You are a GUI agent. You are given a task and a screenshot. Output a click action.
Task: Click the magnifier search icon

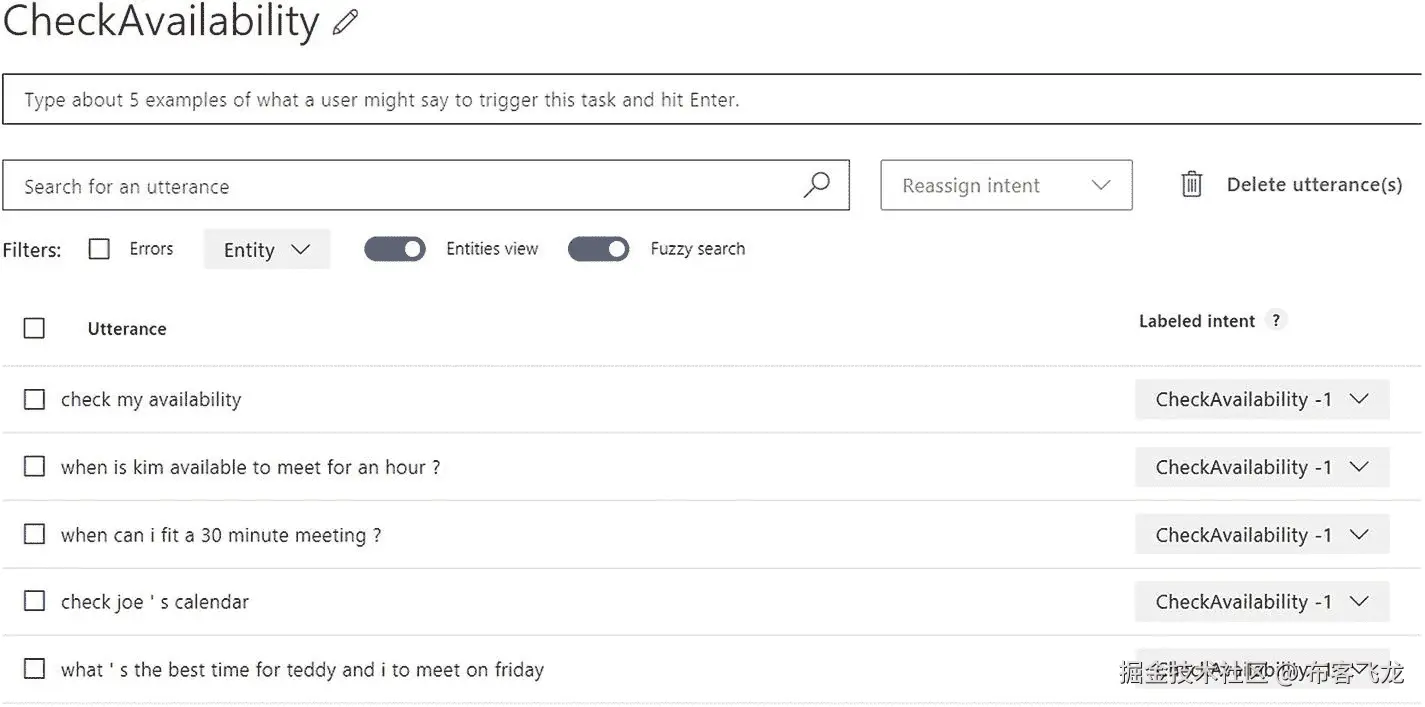[817, 185]
